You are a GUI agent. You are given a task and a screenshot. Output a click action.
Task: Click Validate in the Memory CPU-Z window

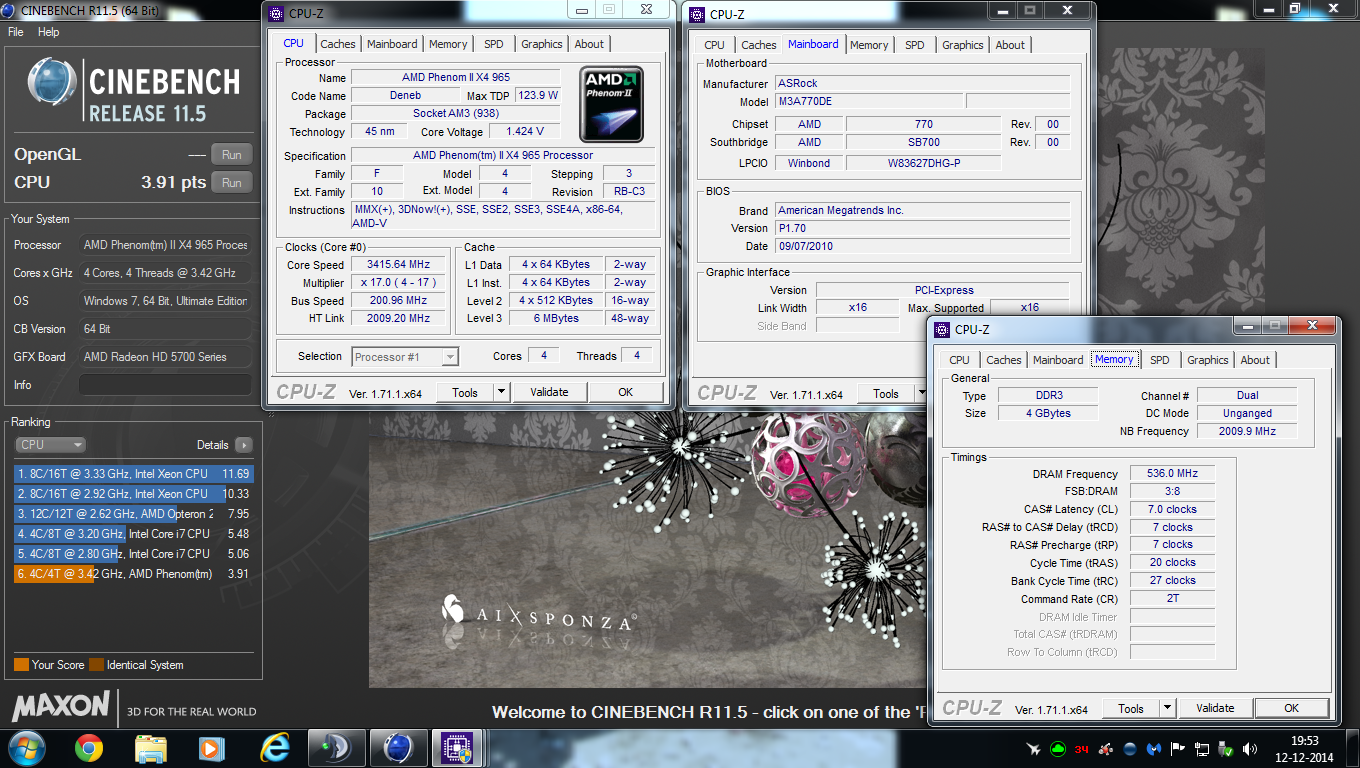(1215, 708)
